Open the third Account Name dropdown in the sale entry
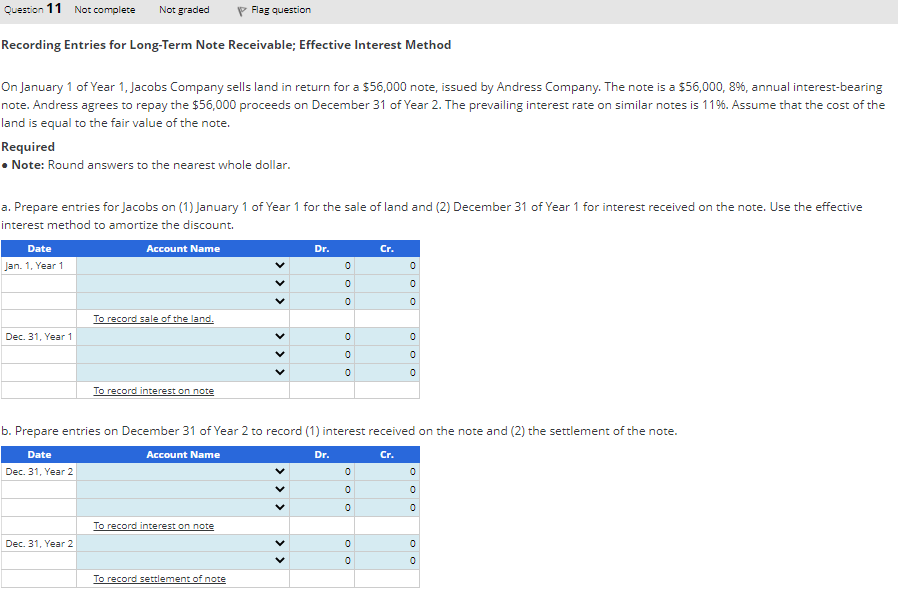898x607 pixels. point(280,301)
